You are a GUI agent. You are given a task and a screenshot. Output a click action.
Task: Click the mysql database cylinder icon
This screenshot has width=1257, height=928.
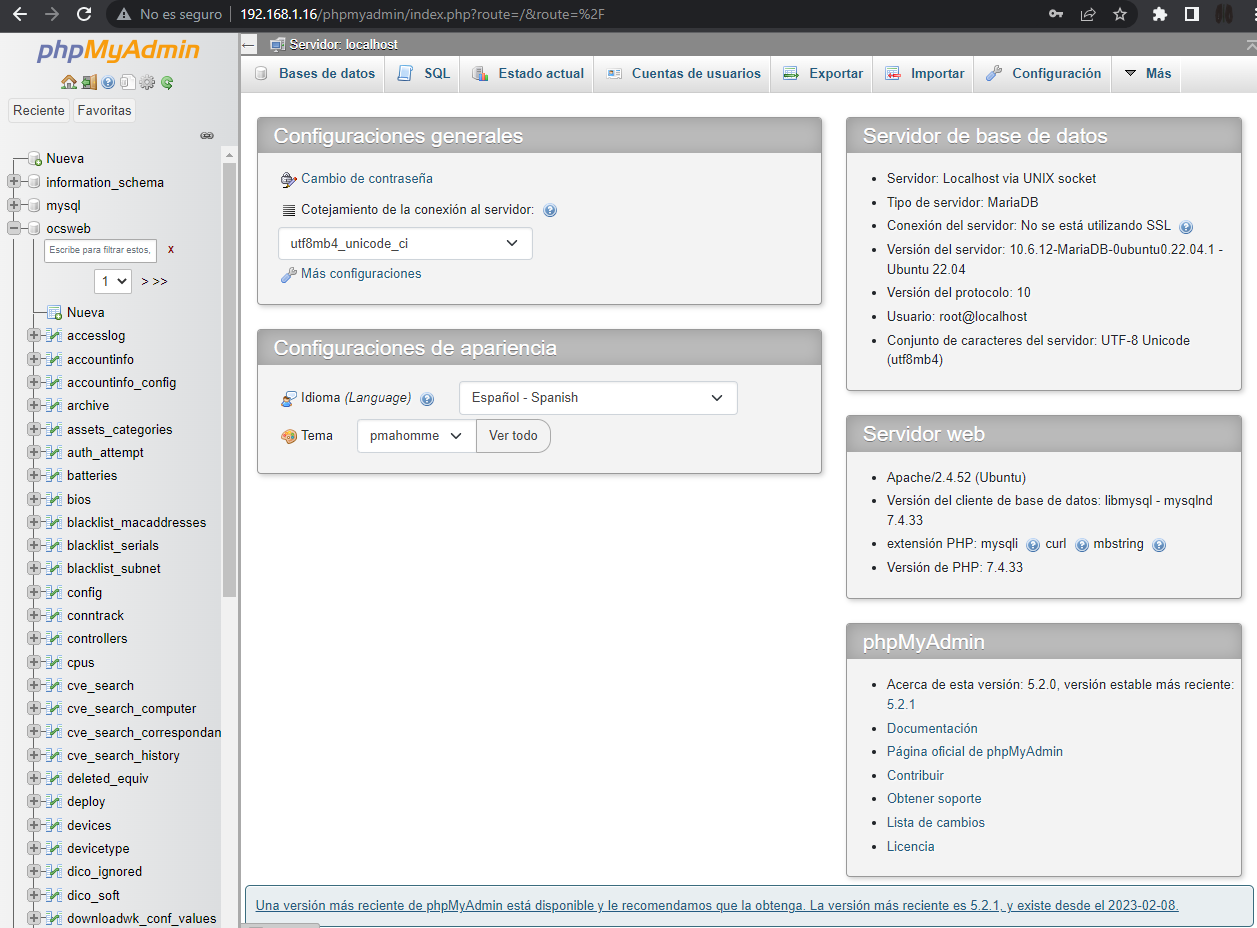(x=35, y=206)
